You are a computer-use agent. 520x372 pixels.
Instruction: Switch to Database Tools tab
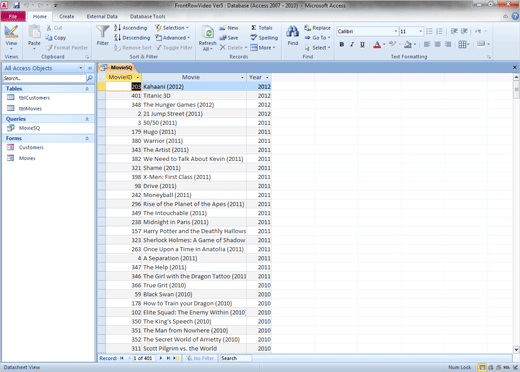click(147, 16)
